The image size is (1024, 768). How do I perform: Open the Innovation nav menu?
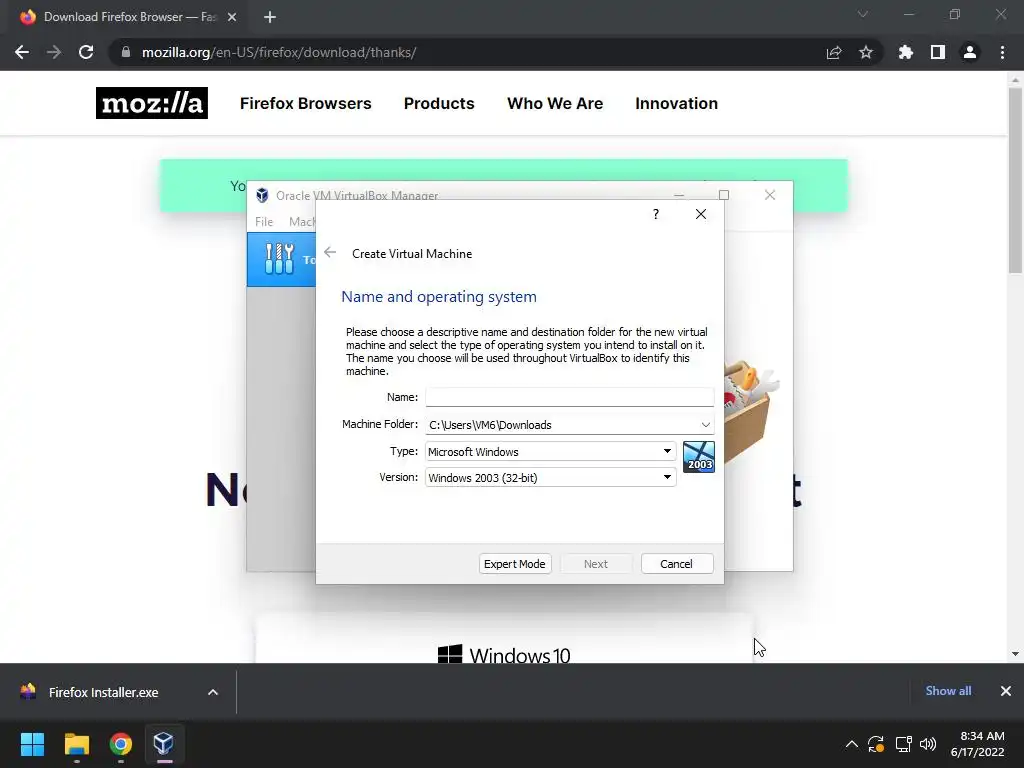677,103
